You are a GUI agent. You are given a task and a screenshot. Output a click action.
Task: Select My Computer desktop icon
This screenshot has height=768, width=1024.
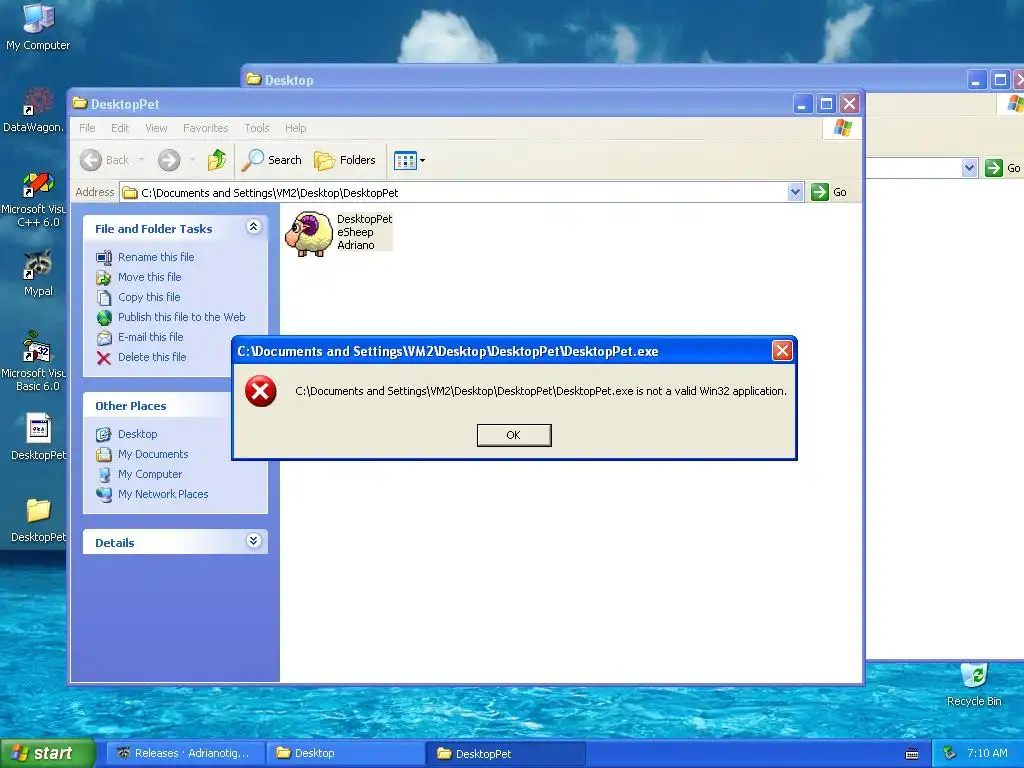tap(38, 26)
